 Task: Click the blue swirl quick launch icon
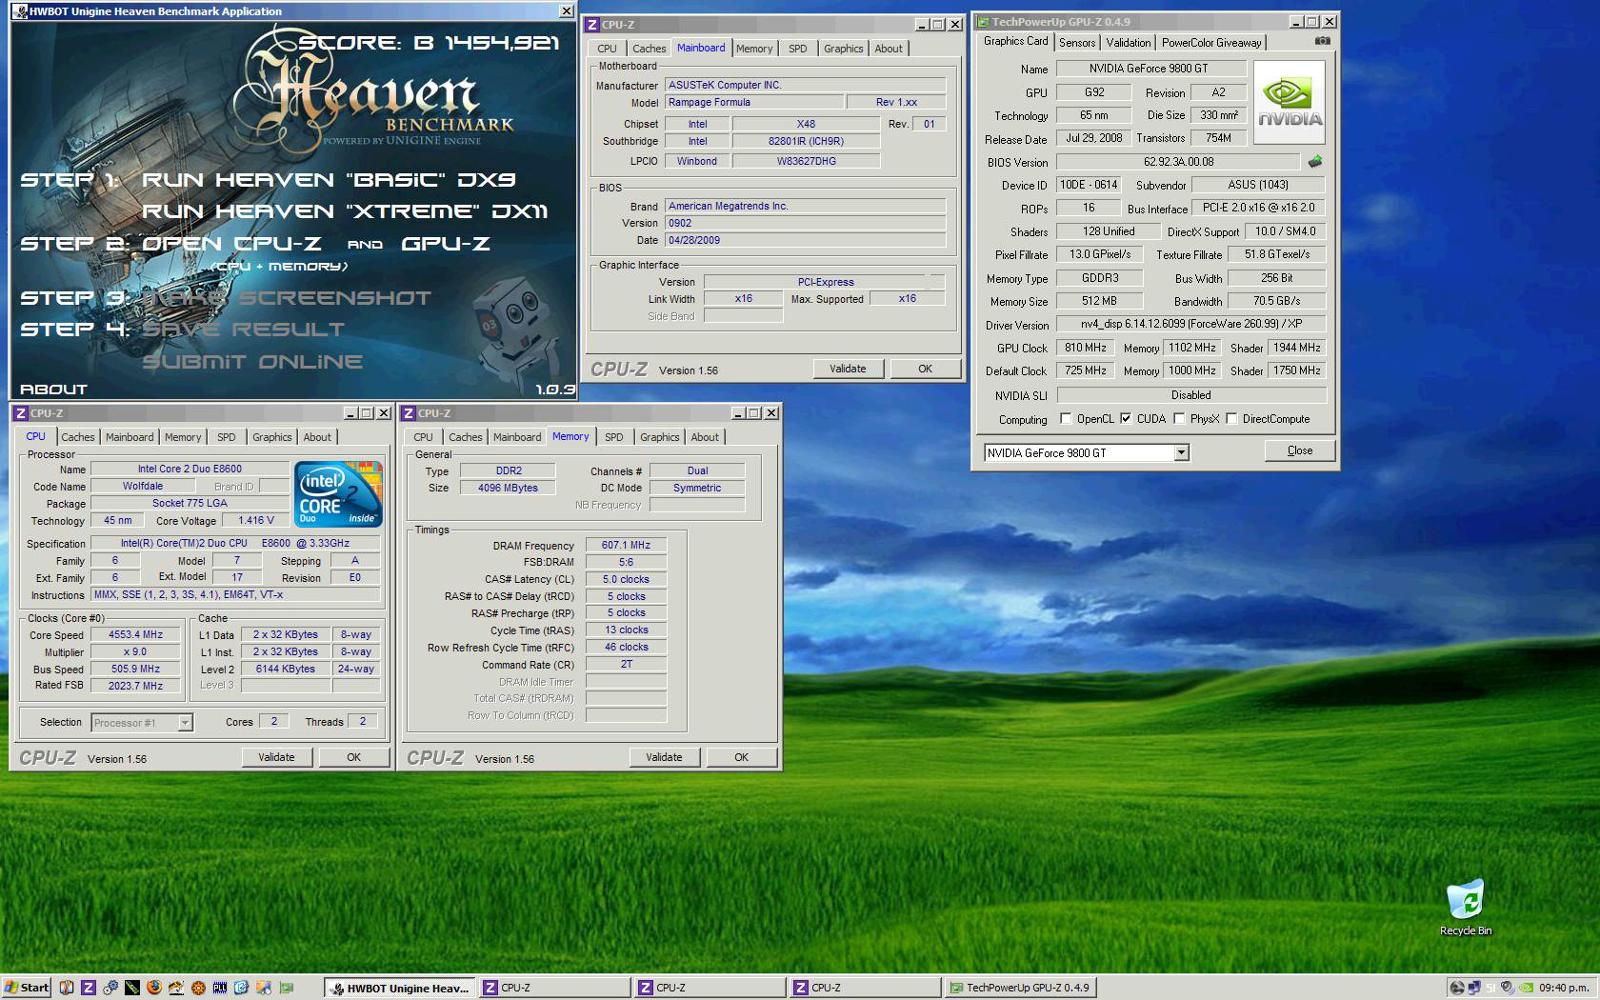[241, 987]
